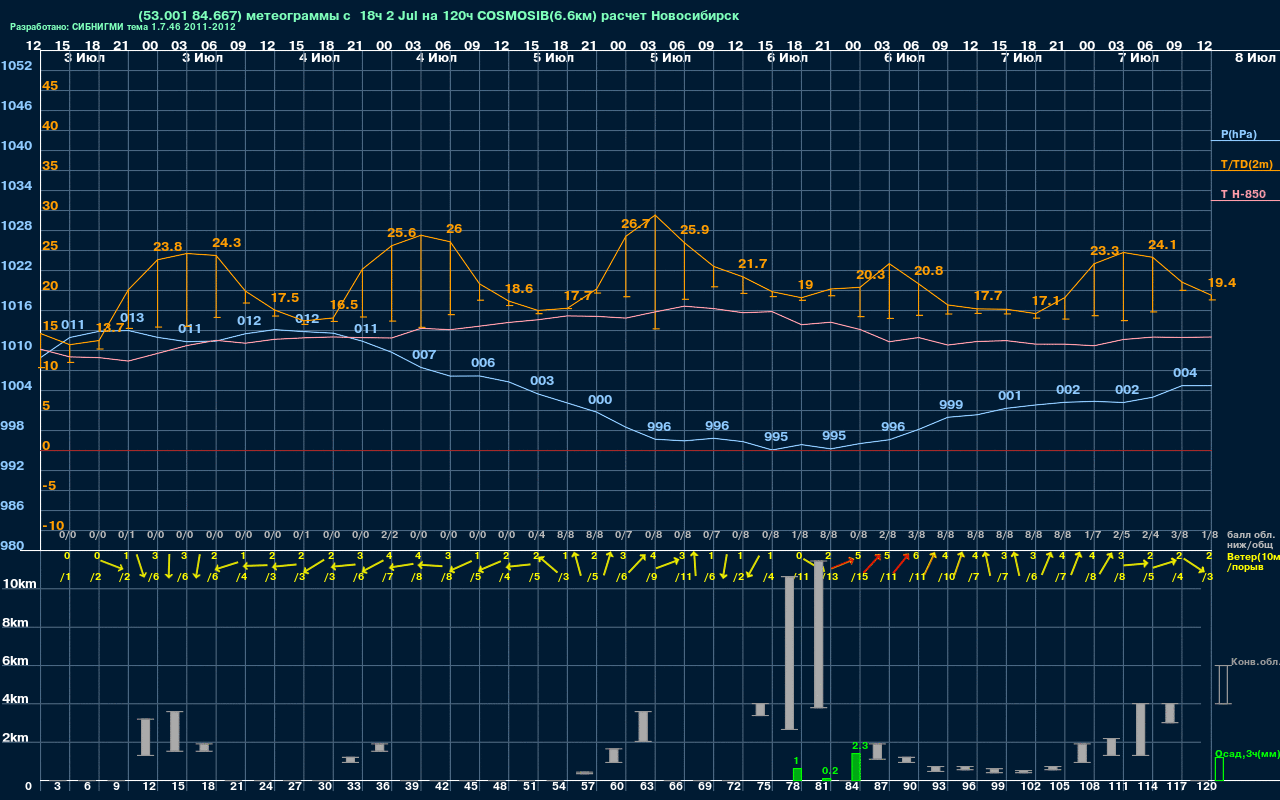
Task: Click the T/TD(2m) legend label
Action: tap(1246, 164)
